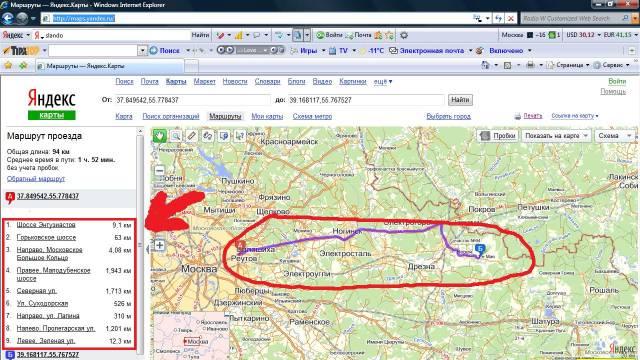
Task: Click the Печать link
Action: pyautogui.click(x=533, y=116)
